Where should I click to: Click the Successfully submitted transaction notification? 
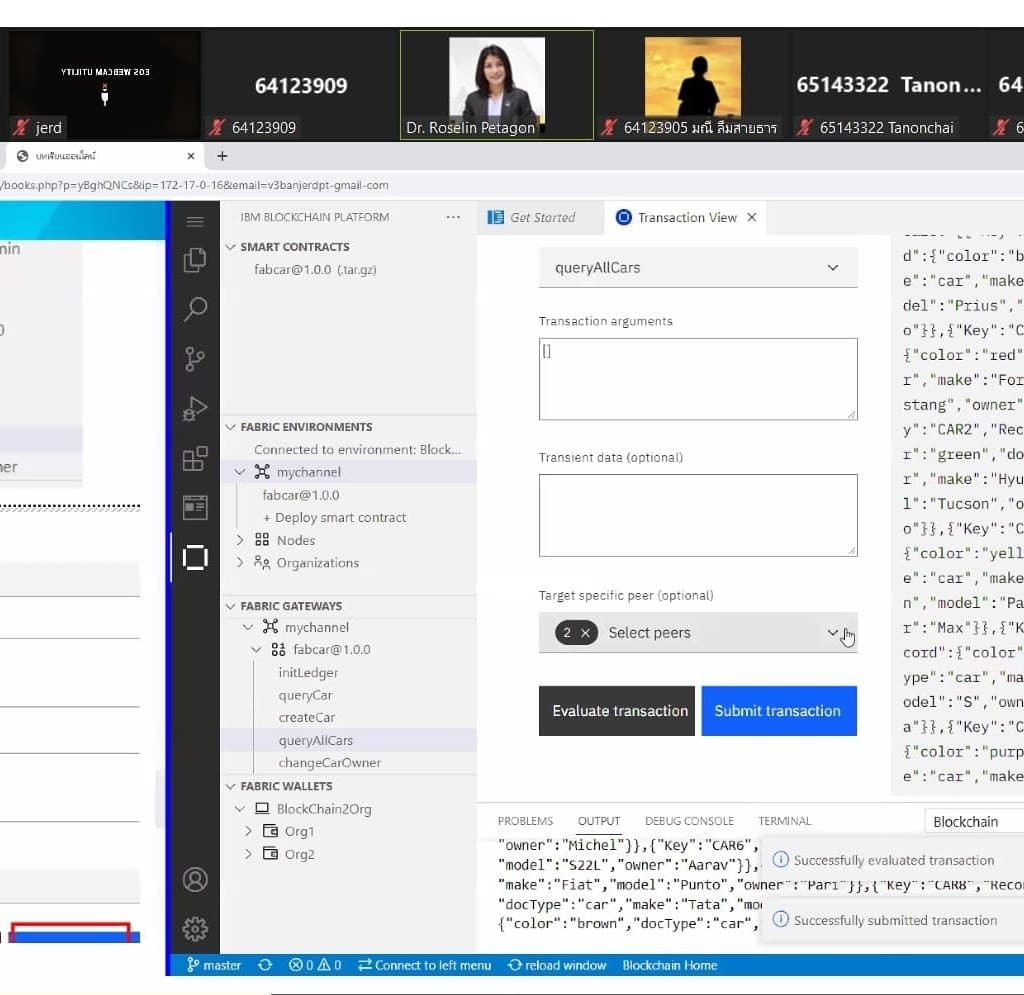895,921
